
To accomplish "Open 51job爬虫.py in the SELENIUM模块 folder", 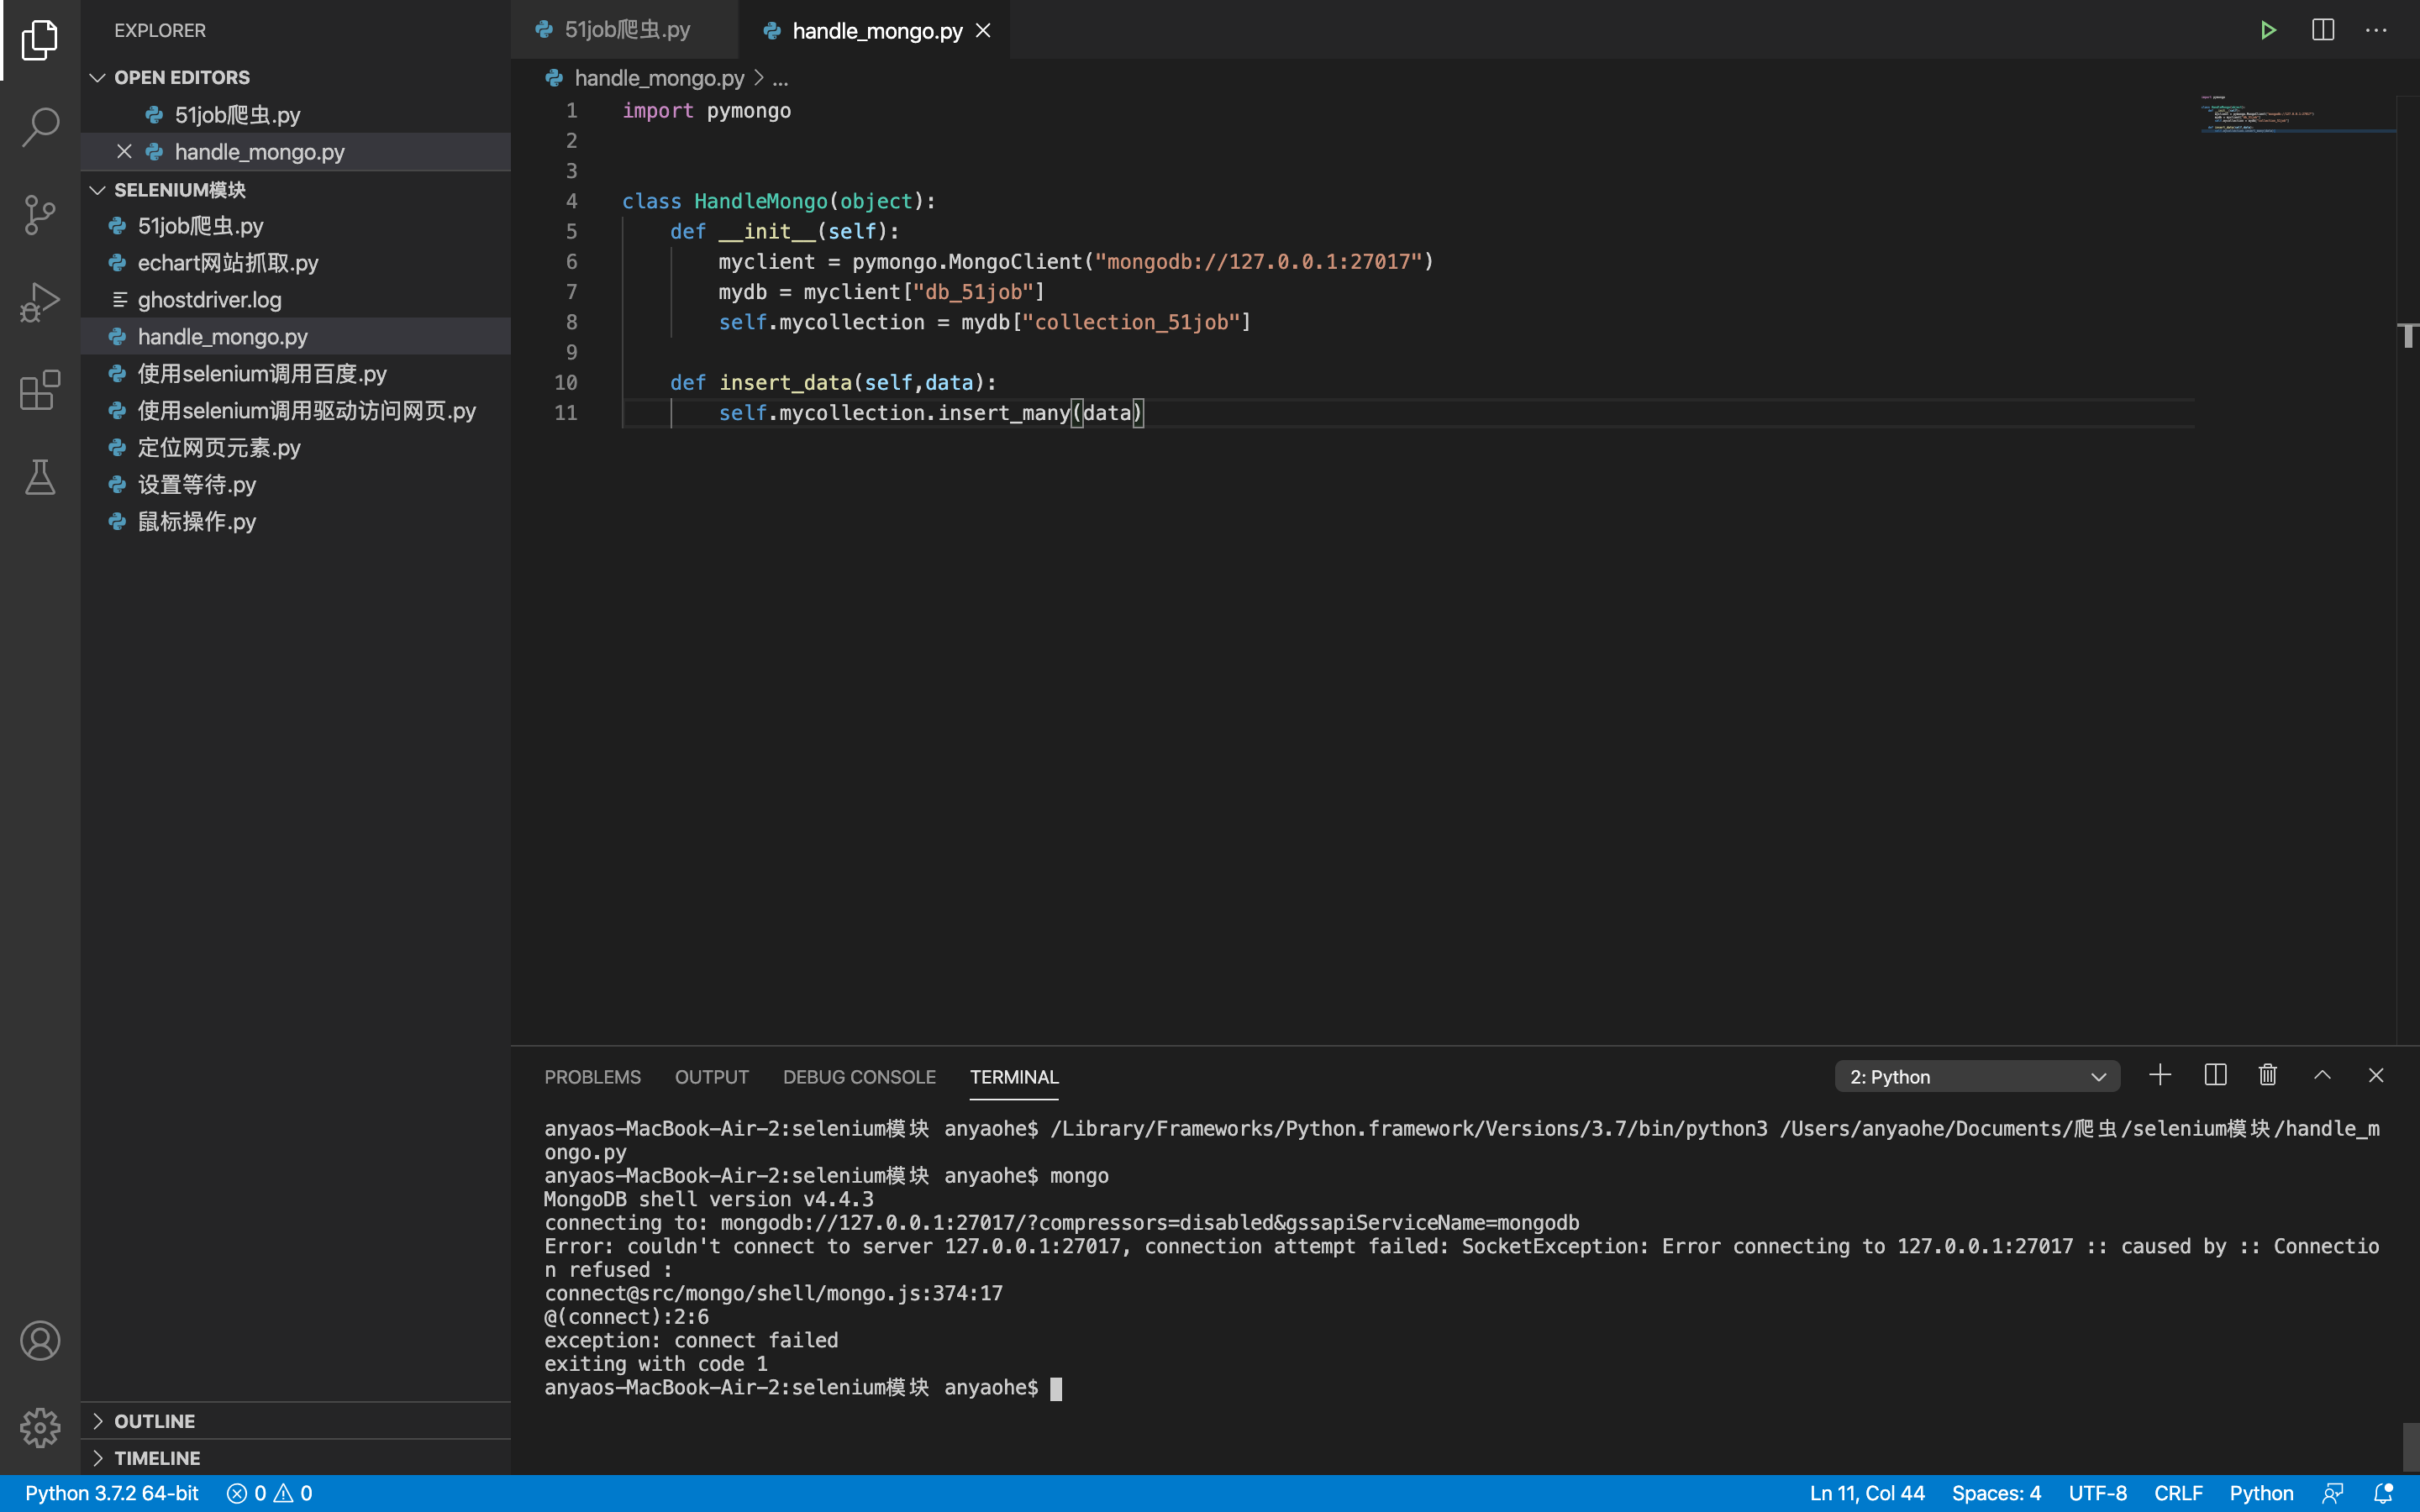I will tap(296, 226).
